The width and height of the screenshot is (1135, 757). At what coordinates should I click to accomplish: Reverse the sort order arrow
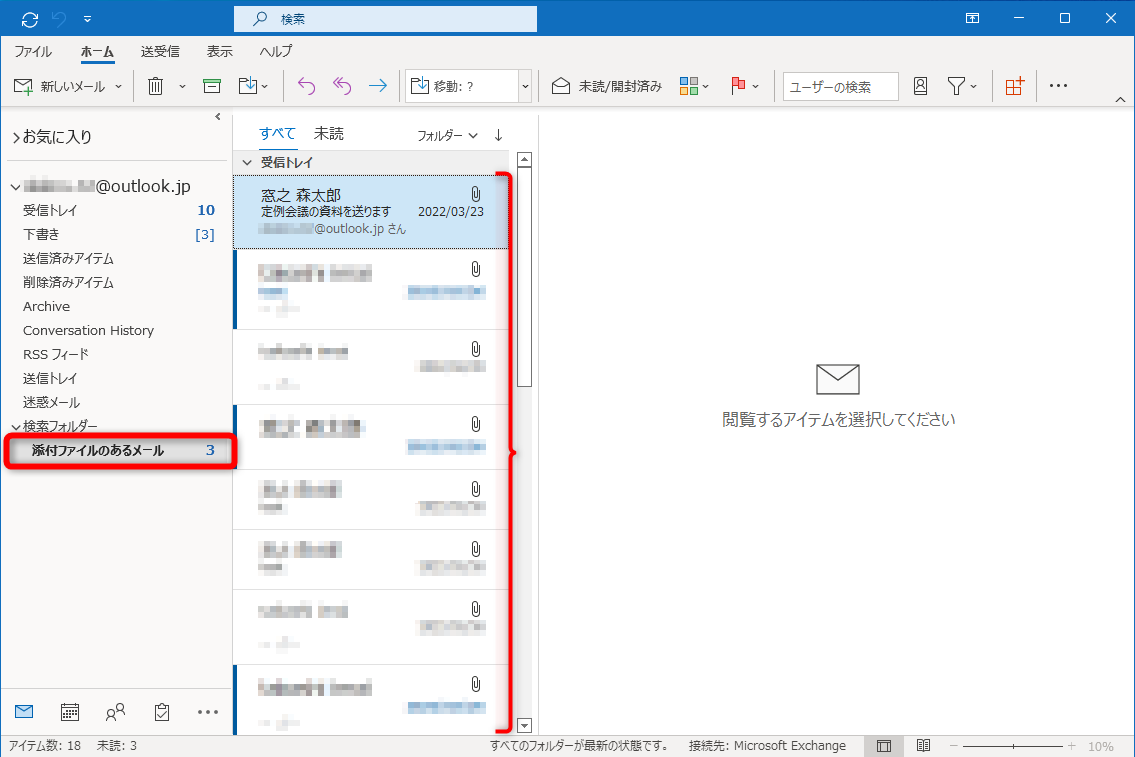click(498, 135)
